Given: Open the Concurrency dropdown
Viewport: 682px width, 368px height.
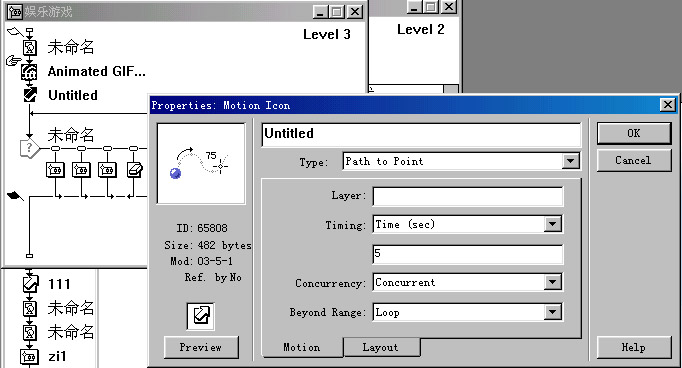Looking at the screenshot, I should click(x=552, y=282).
